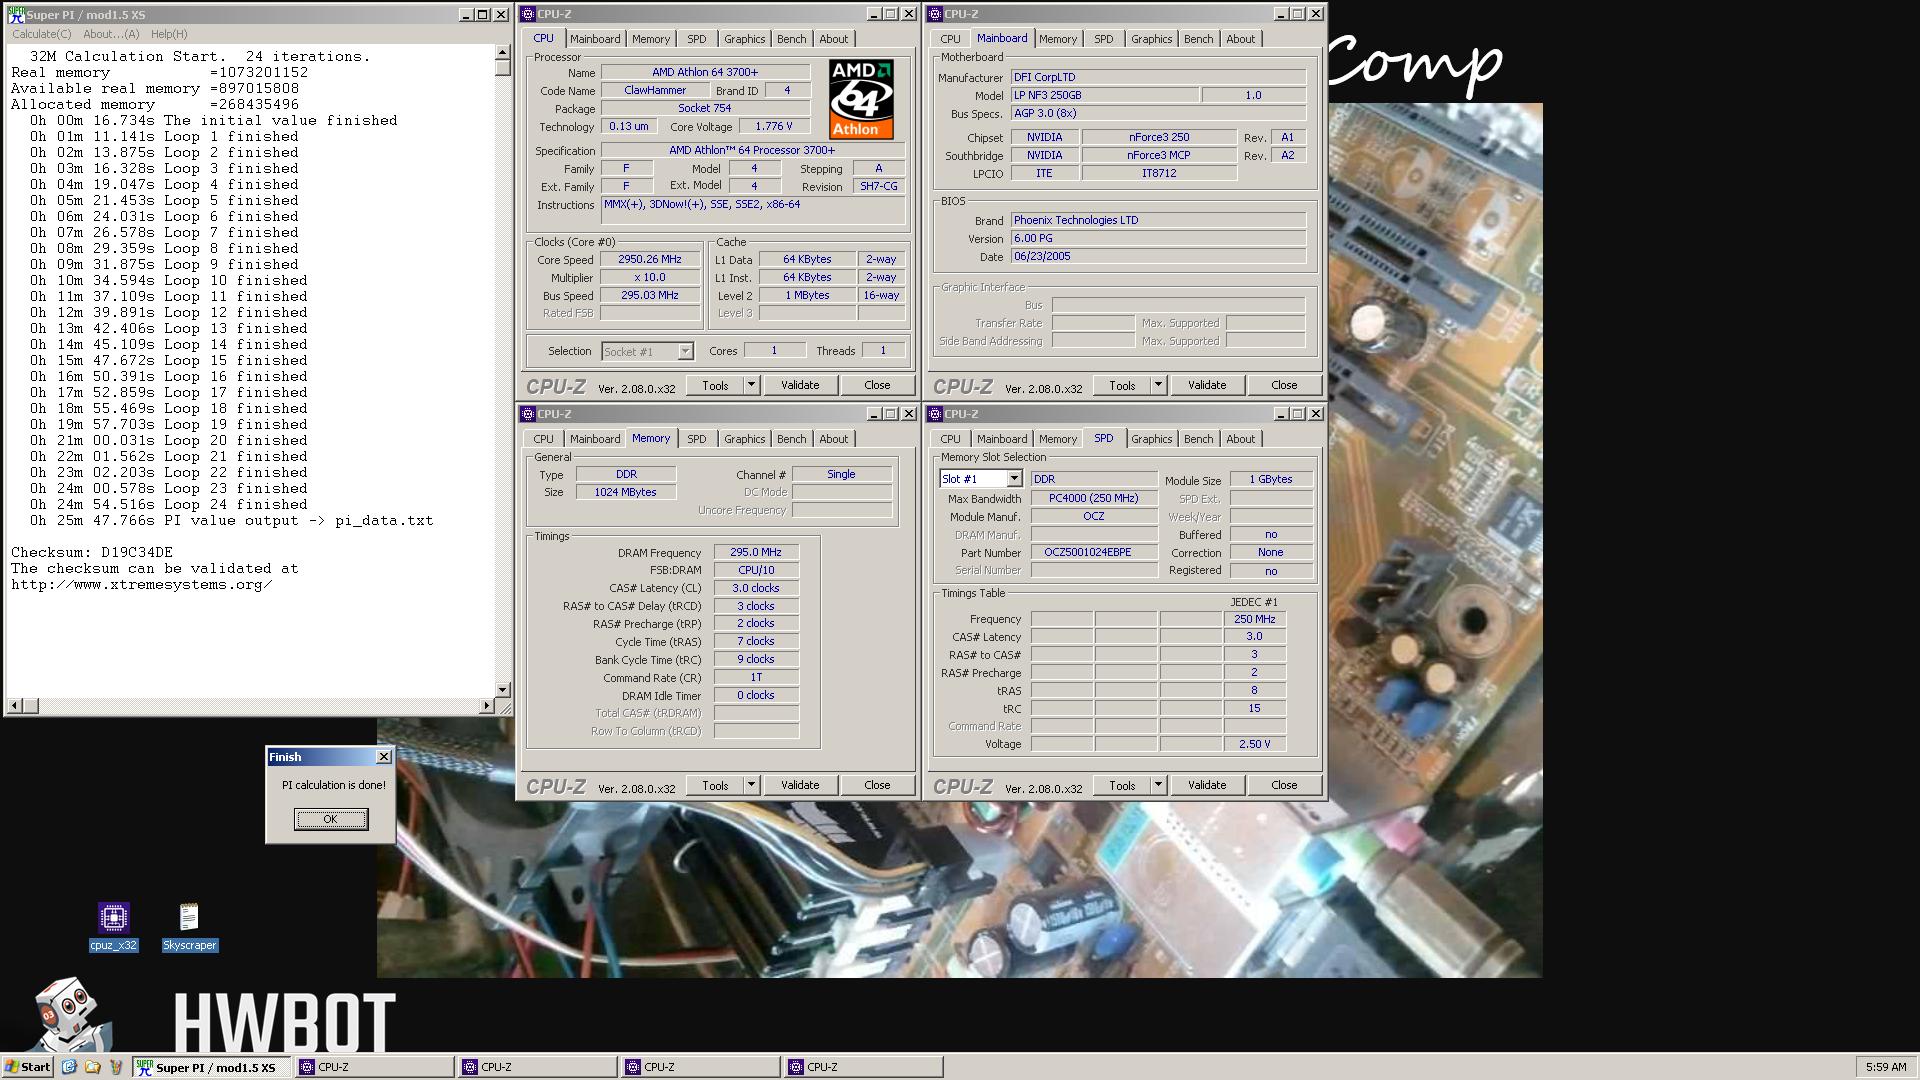Click Checksum: D19C34DE line in Super PI
This screenshot has width=1920, height=1080.
point(92,552)
